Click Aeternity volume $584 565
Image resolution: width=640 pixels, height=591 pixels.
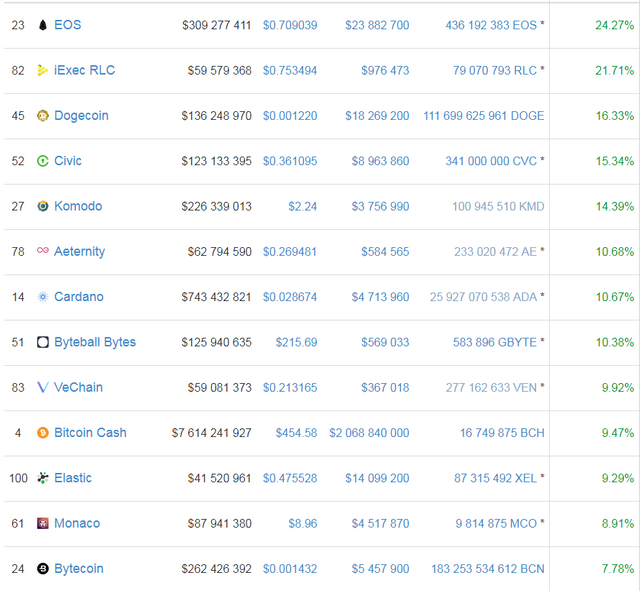point(385,252)
